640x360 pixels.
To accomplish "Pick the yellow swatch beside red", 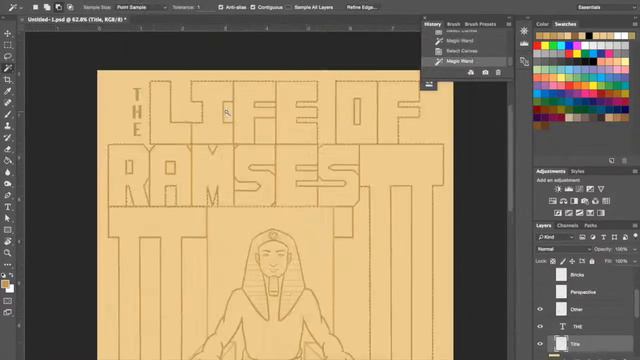I will point(545,45).
